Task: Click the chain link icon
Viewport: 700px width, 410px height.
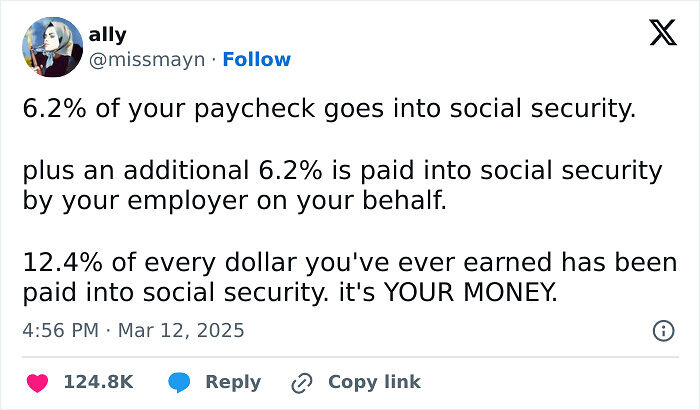Action: 302,383
